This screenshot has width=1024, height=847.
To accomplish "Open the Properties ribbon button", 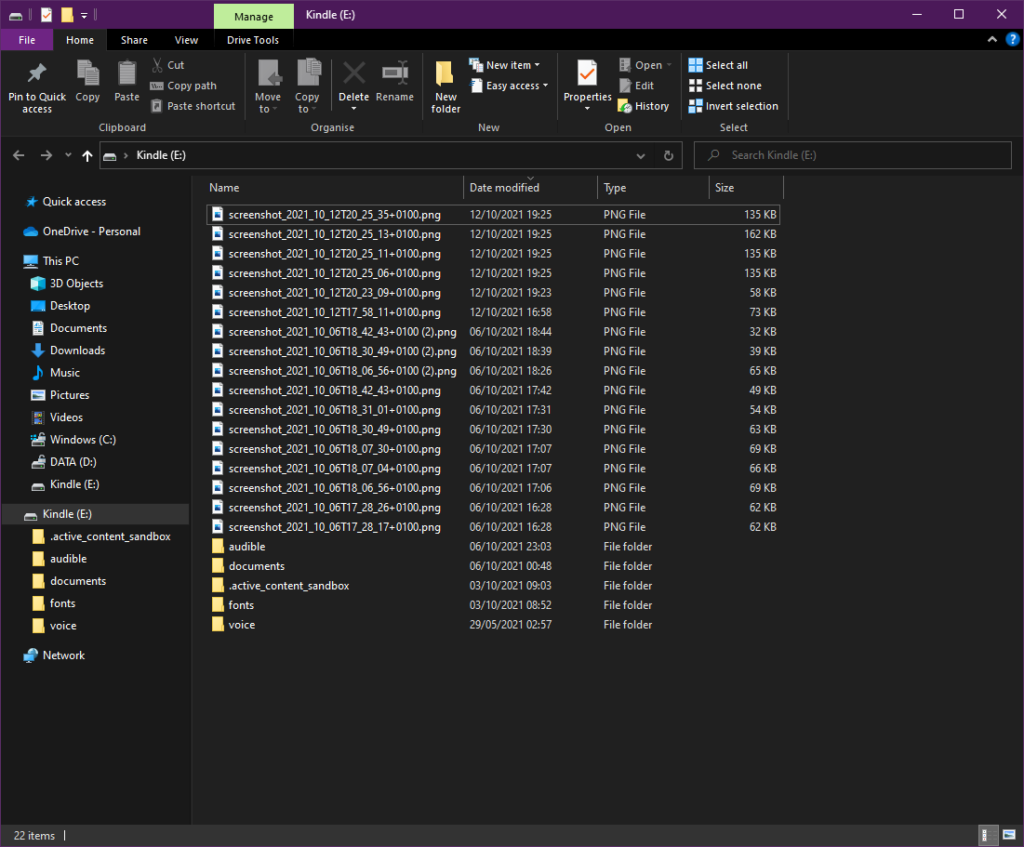I will coord(587,85).
